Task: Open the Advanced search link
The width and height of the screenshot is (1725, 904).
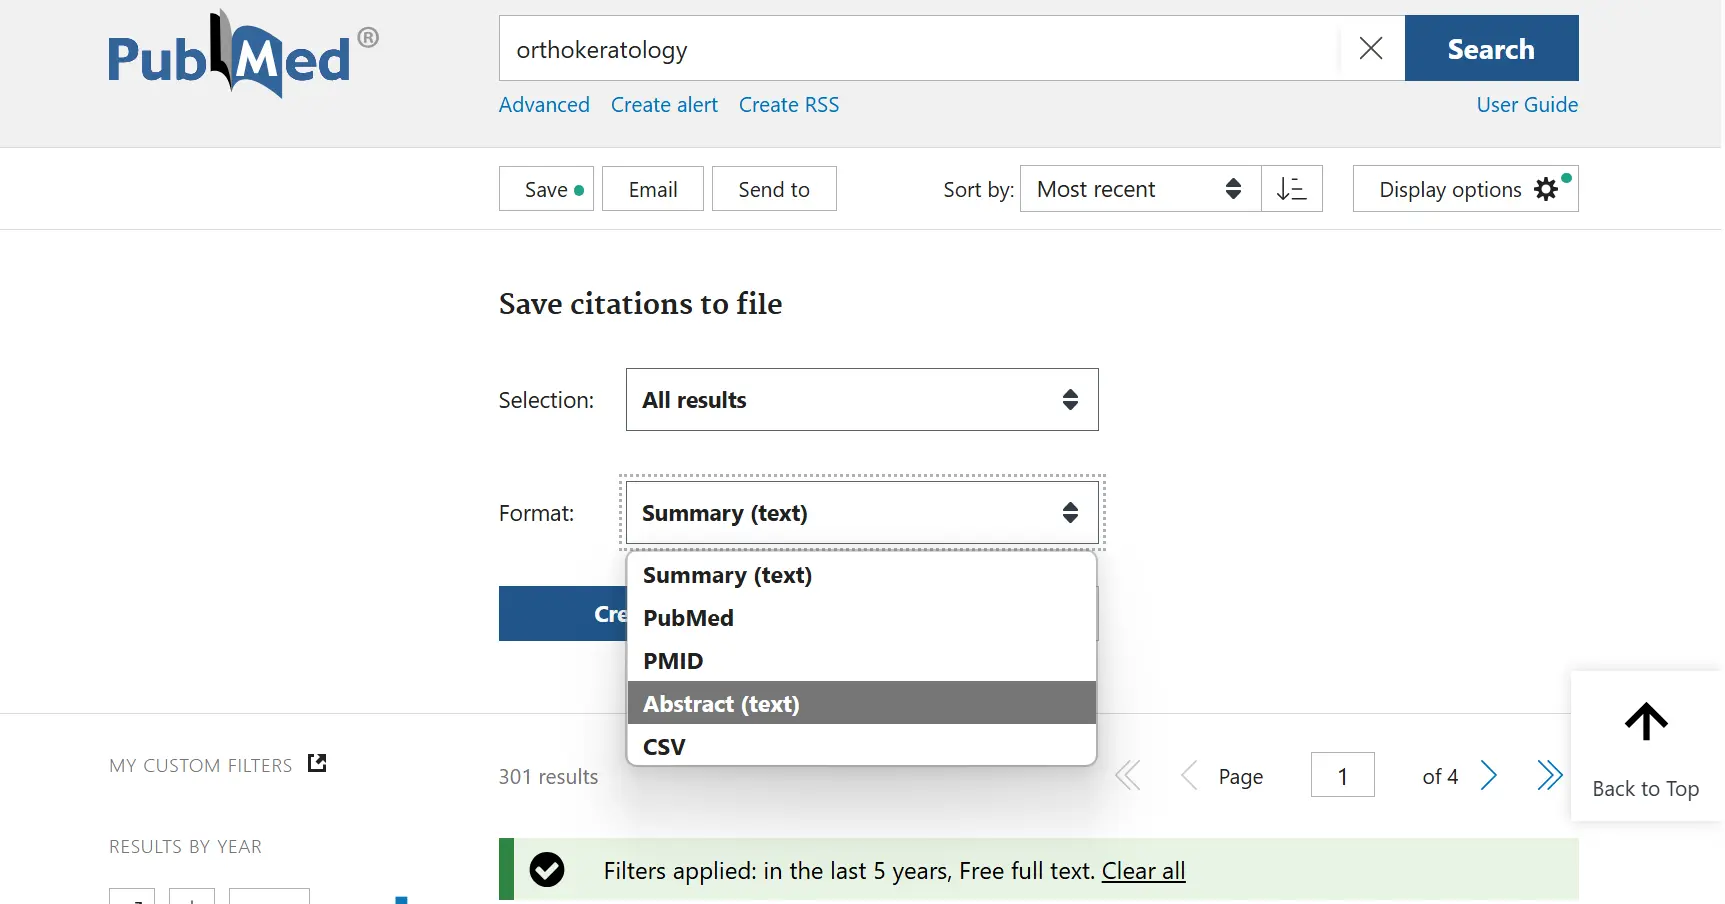Action: coord(544,105)
